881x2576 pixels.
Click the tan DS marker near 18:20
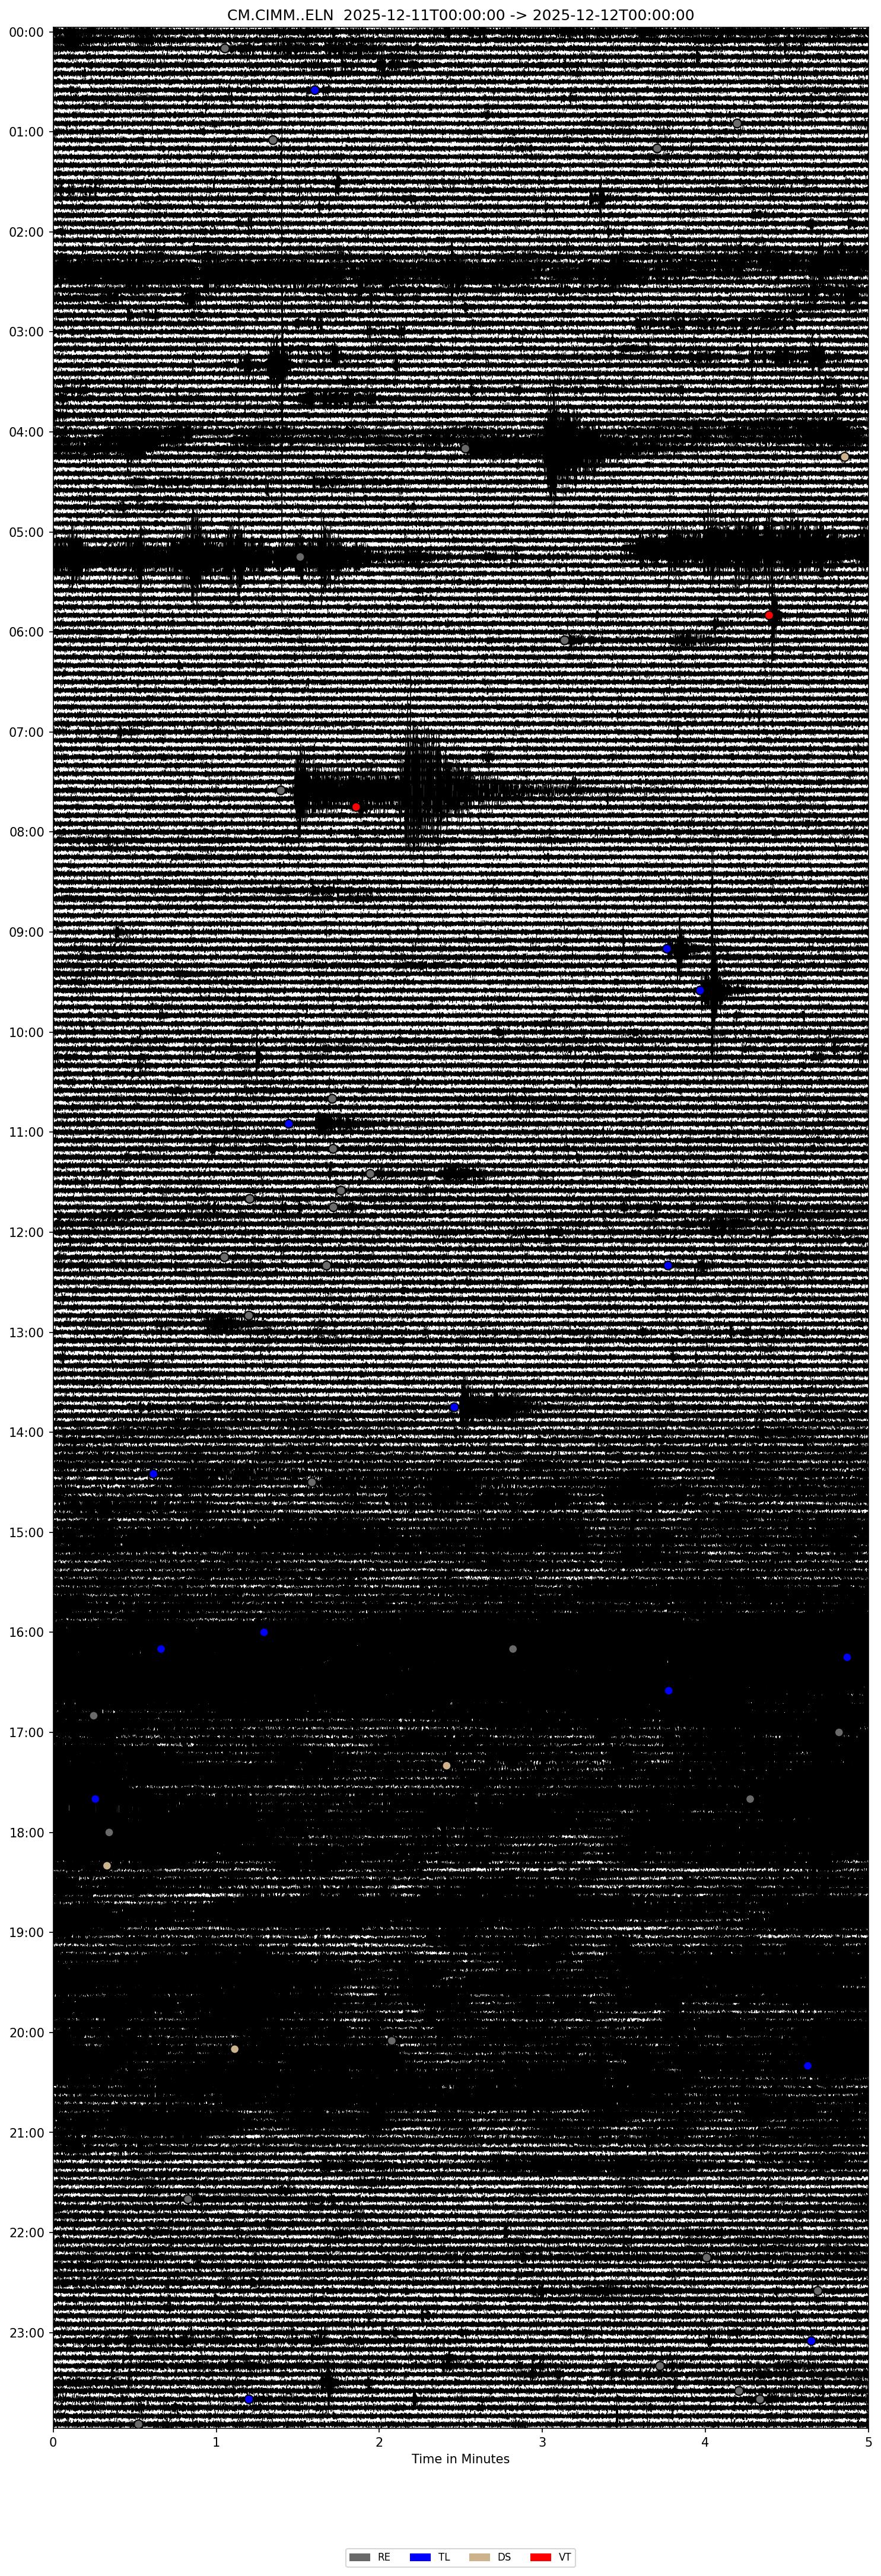pyautogui.click(x=107, y=1865)
